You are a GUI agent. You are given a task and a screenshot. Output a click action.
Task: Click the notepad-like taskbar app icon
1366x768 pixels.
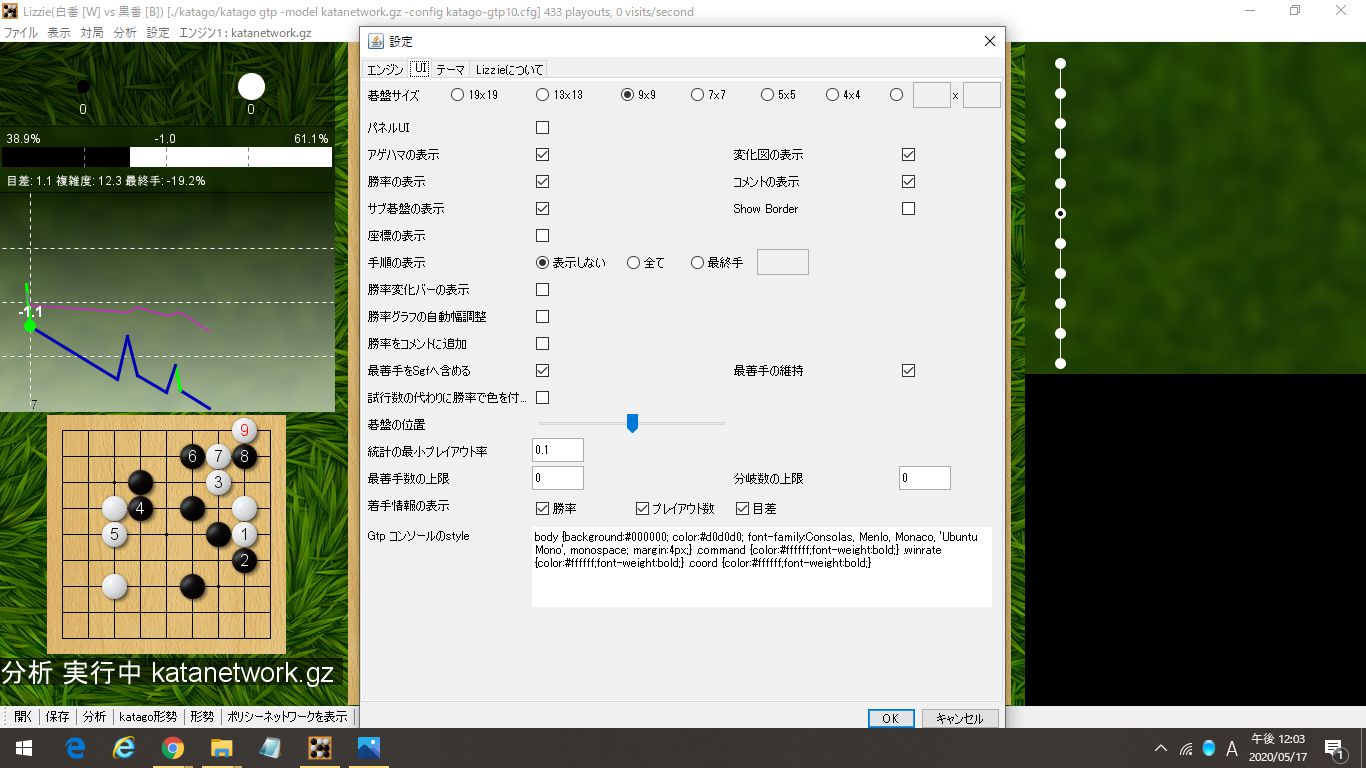[271, 748]
